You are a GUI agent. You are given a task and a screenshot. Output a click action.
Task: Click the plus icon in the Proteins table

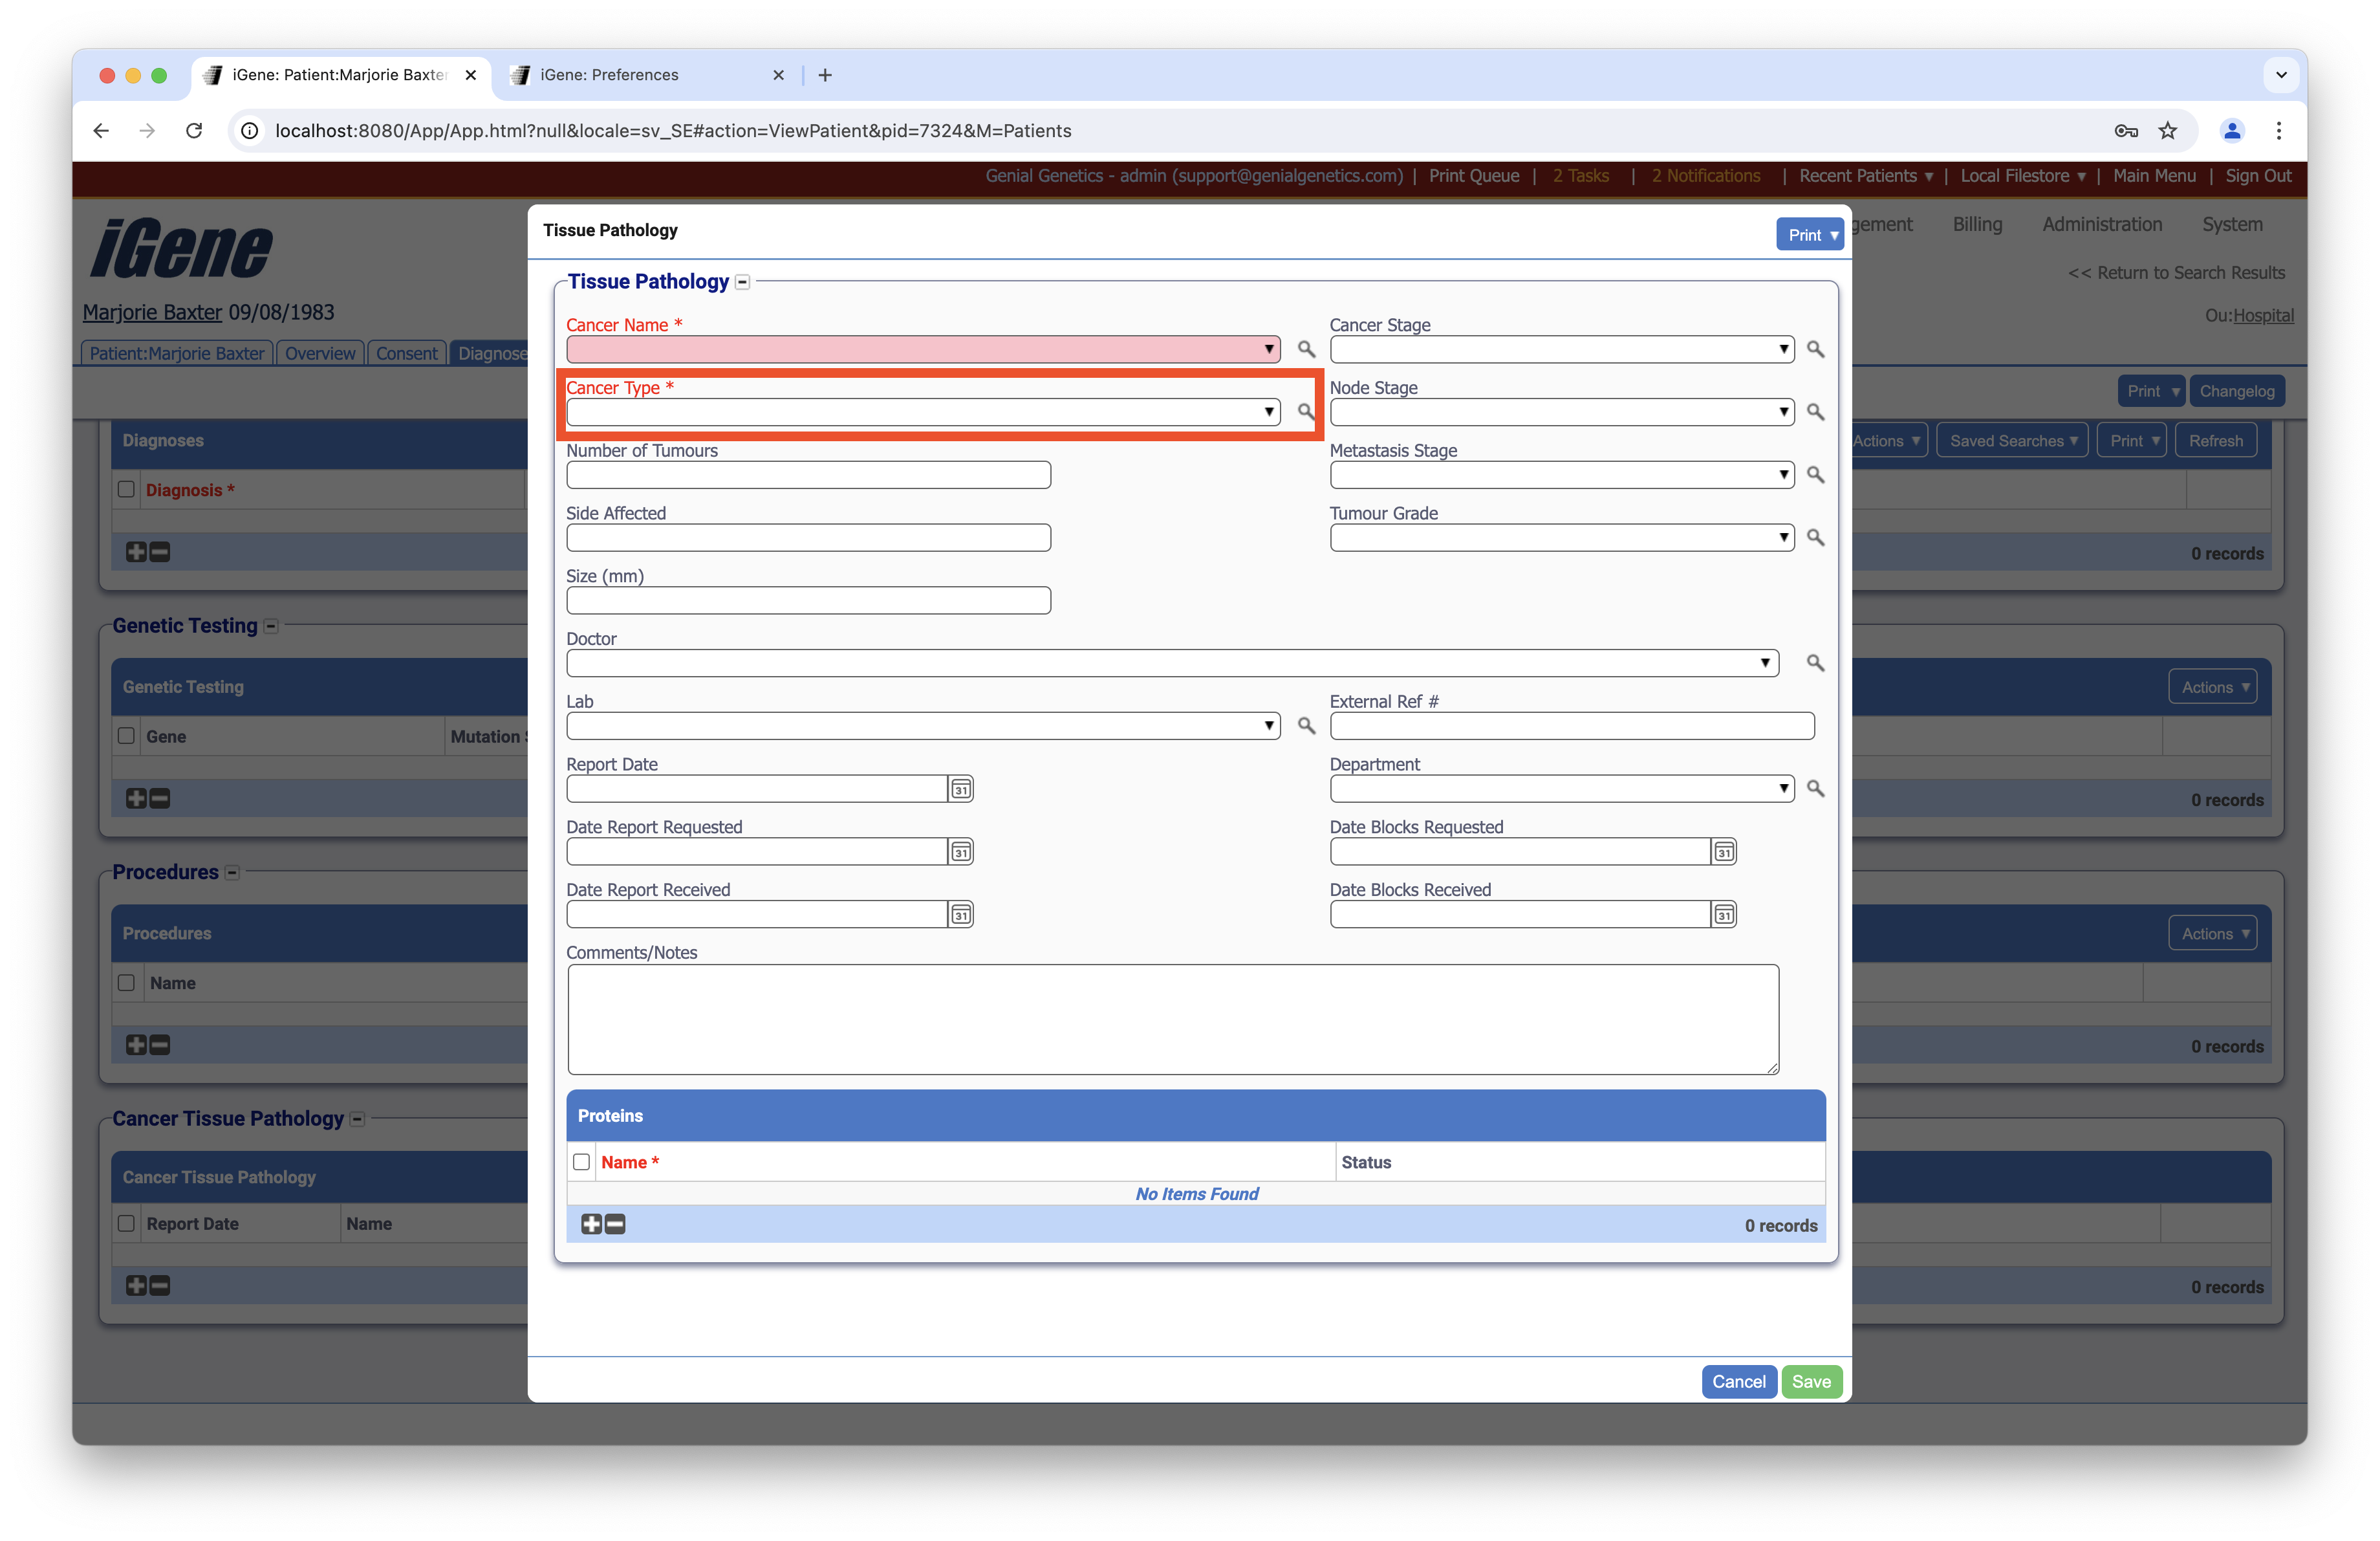(591, 1224)
